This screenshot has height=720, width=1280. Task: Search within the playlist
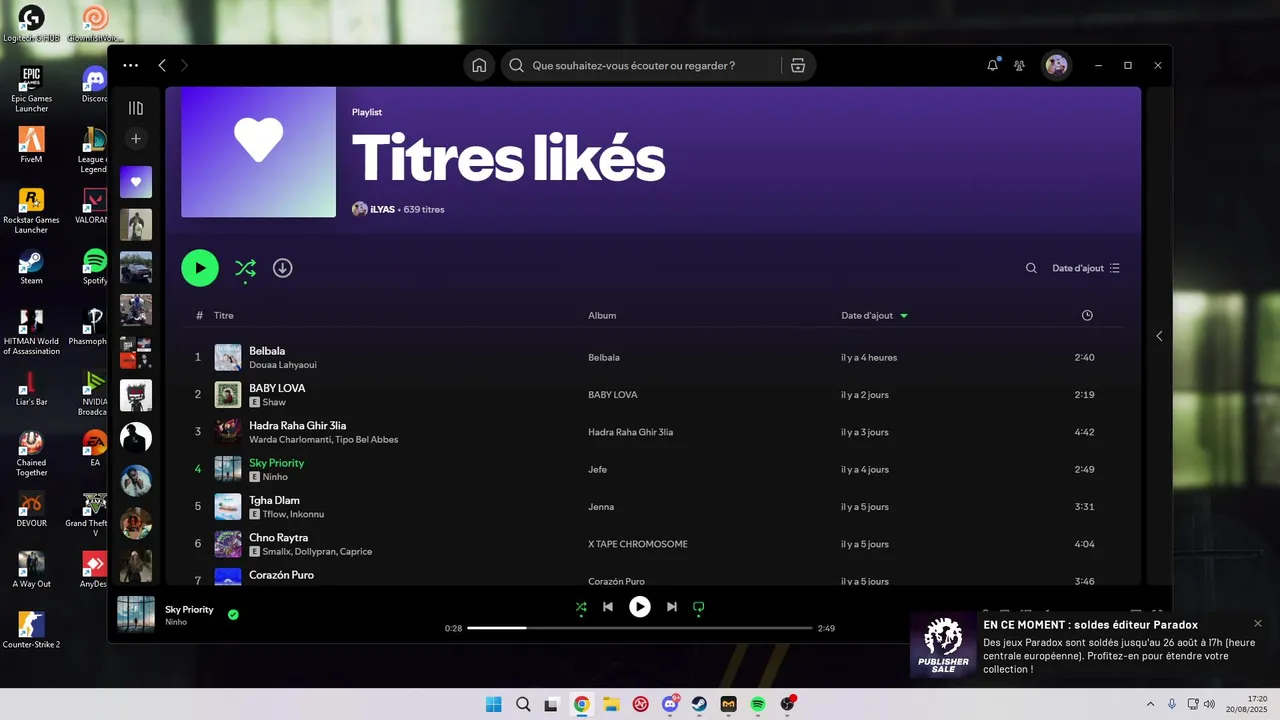coord(1031,268)
